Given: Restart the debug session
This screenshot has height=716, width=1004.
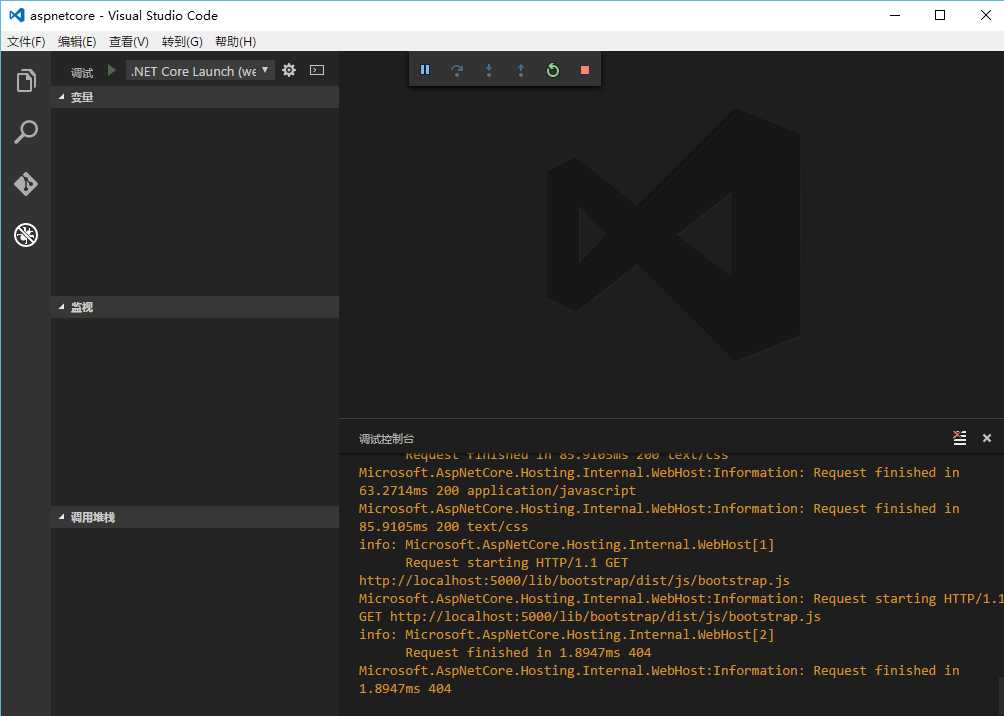Looking at the screenshot, I should pyautogui.click(x=553, y=70).
